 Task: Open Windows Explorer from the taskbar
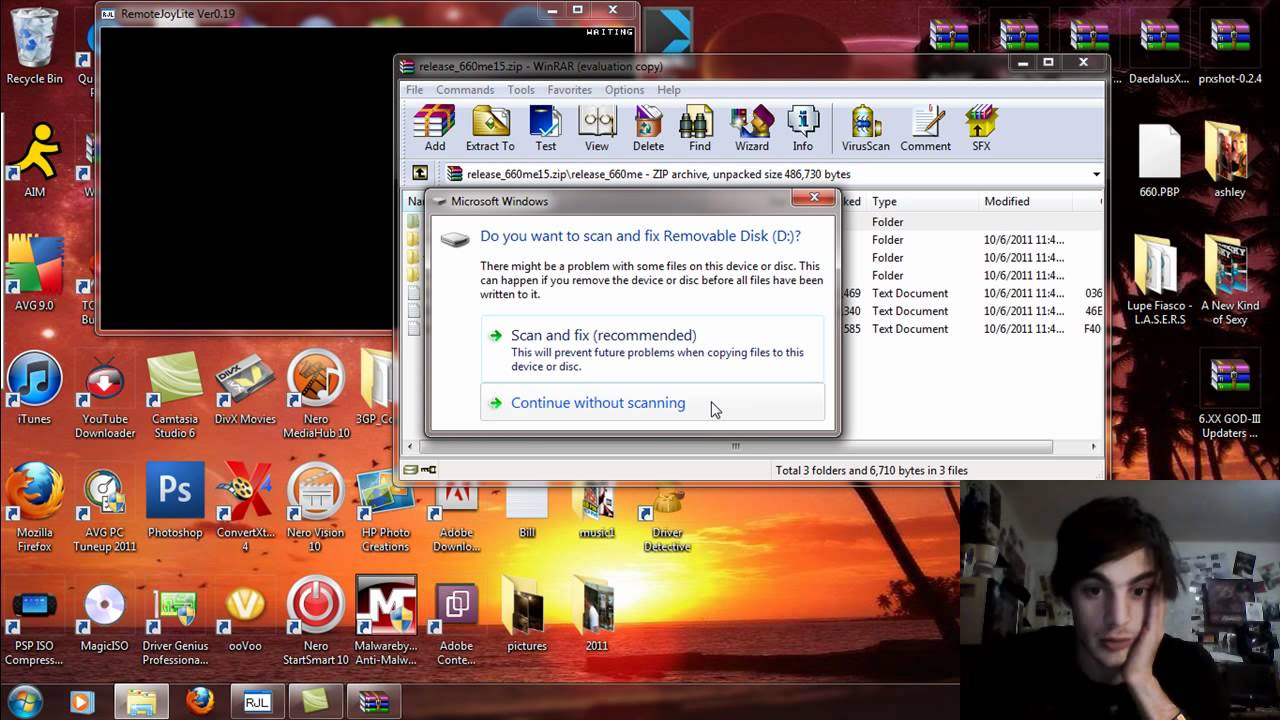pos(141,701)
